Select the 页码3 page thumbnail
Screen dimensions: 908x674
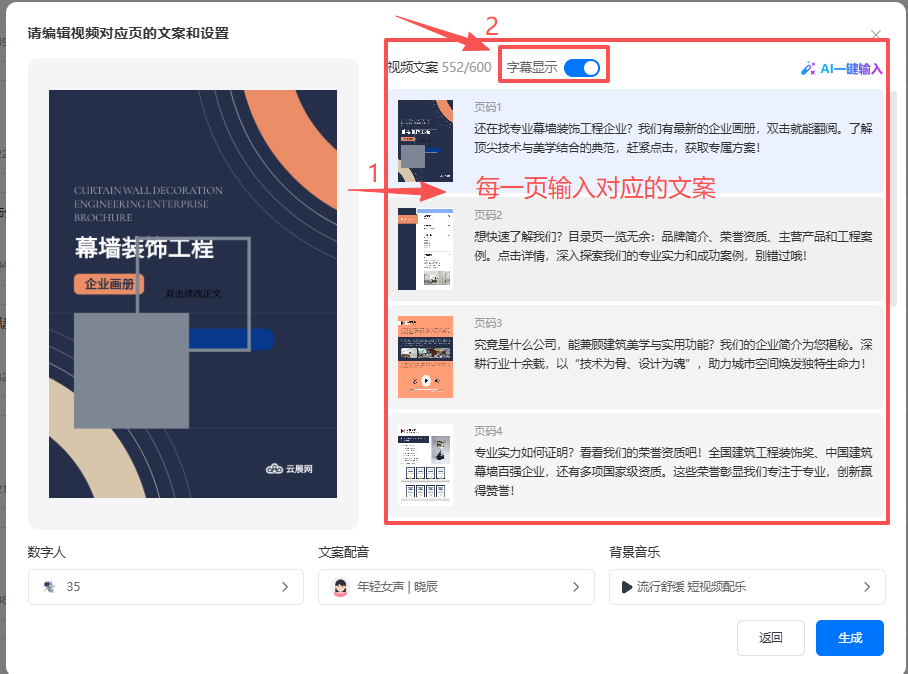pos(425,356)
